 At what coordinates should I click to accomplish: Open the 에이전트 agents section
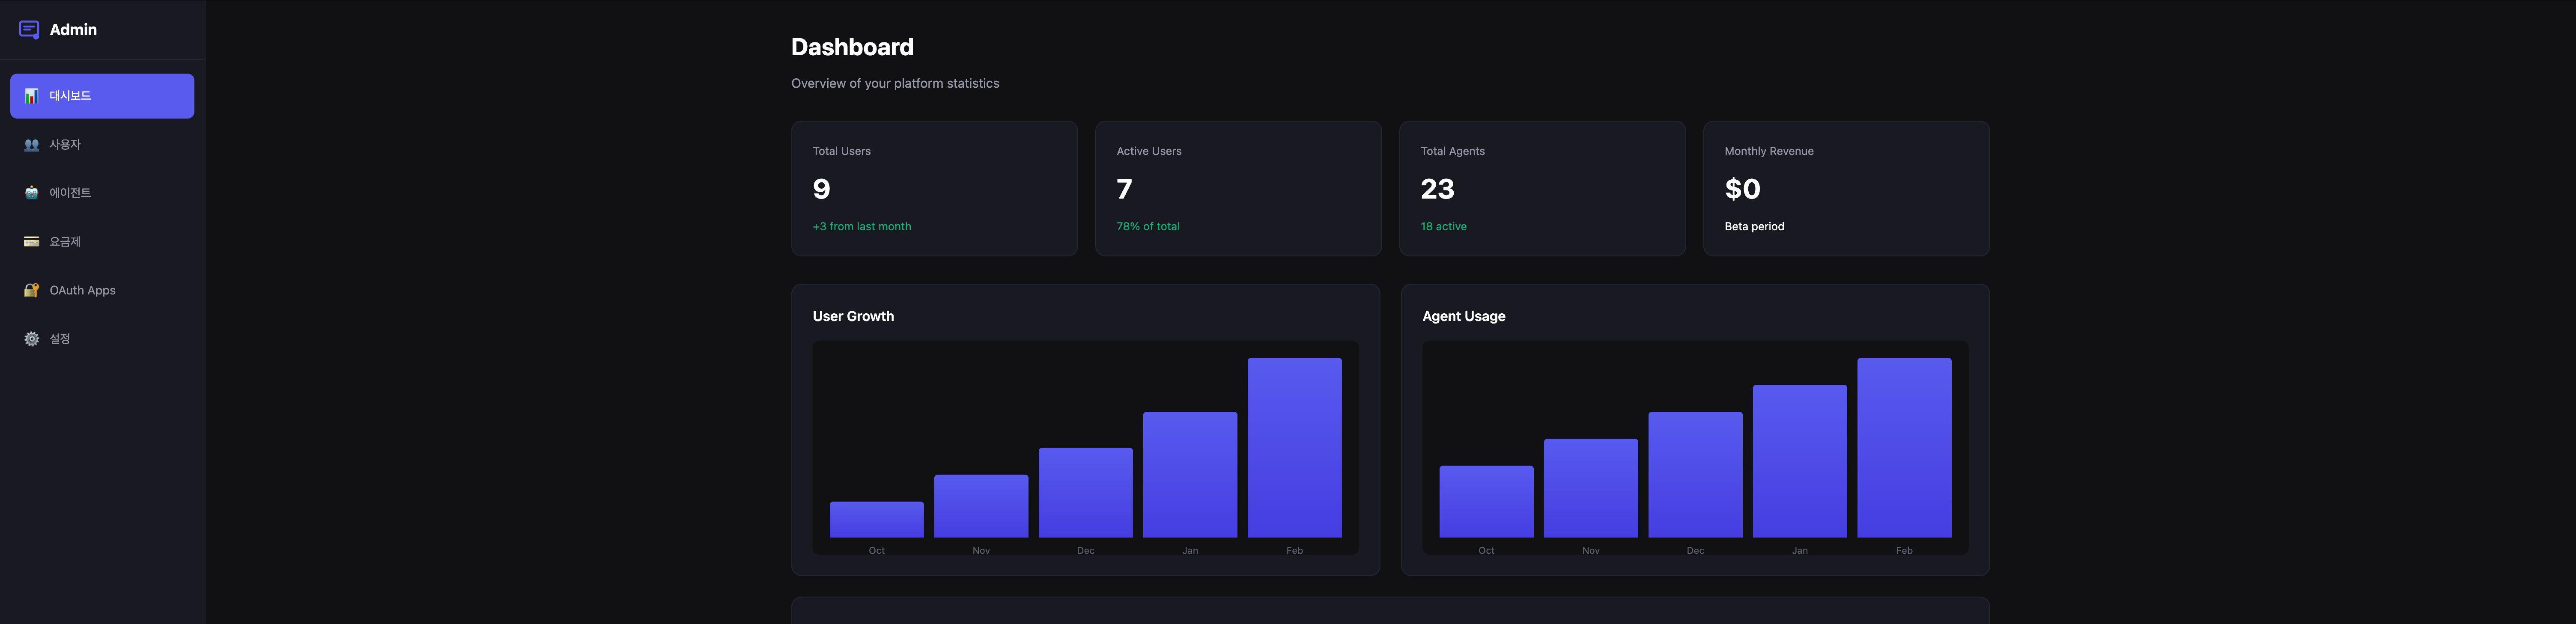[x=70, y=193]
